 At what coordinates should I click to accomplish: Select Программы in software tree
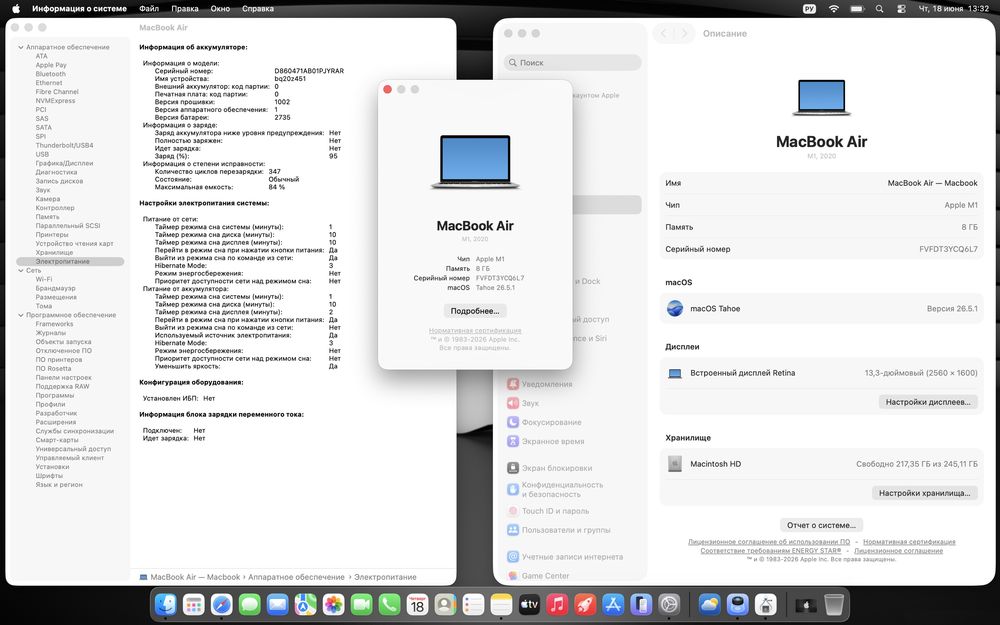click(x=55, y=395)
